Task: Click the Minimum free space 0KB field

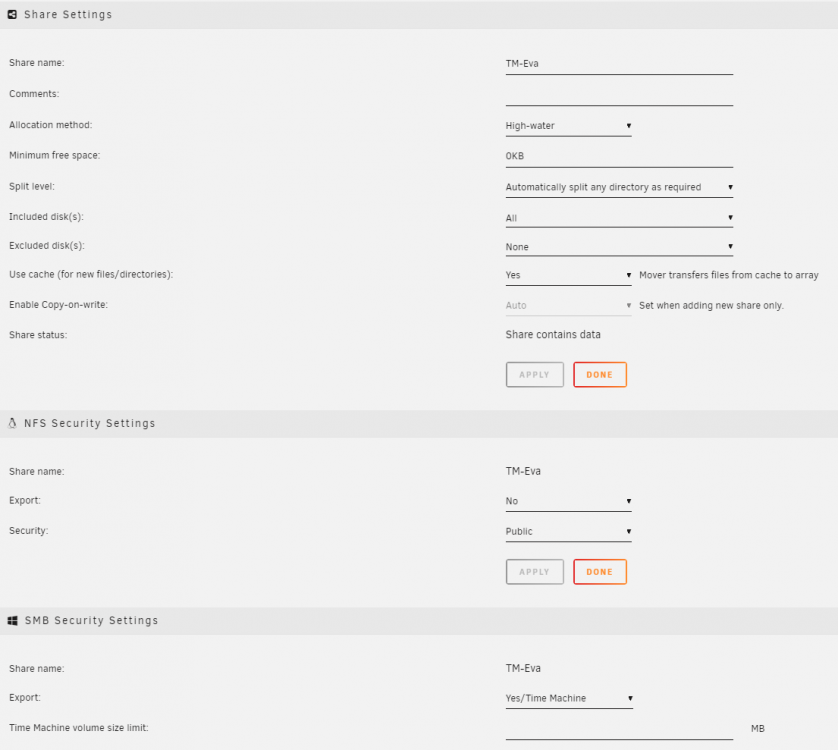Action: [x=619, y=157]
